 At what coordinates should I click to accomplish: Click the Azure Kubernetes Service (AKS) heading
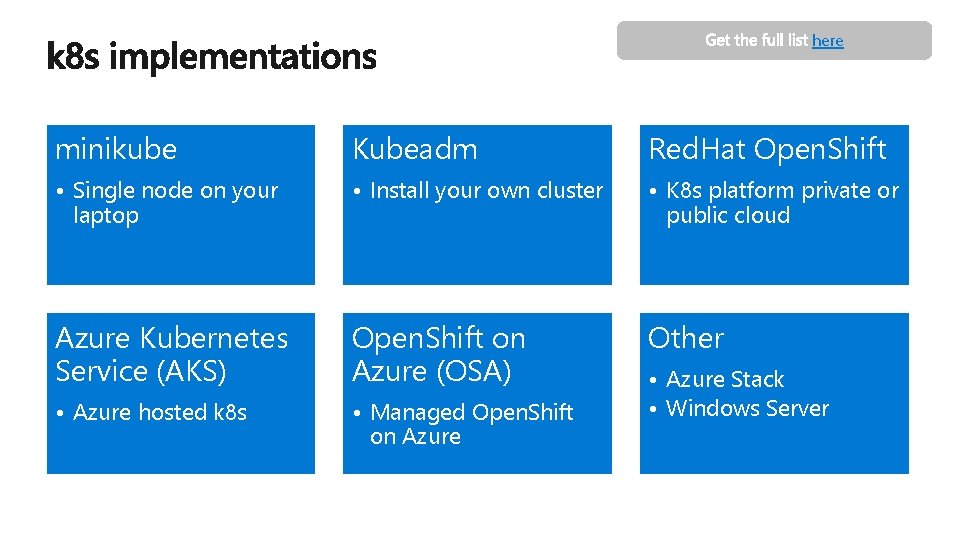click(x=171, y=354)
